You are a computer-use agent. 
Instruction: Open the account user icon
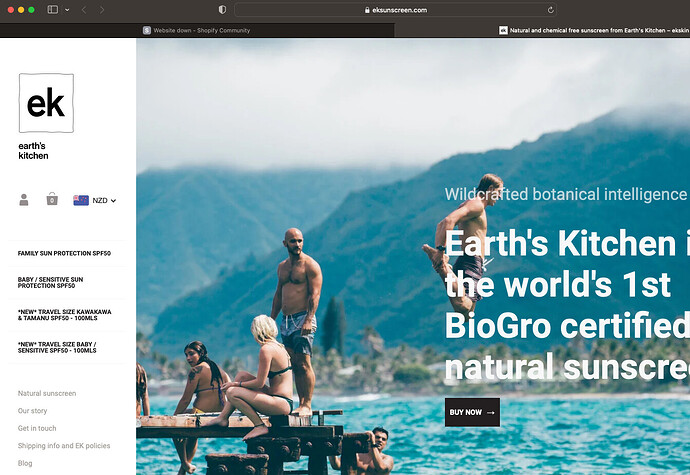pos(24,200)
